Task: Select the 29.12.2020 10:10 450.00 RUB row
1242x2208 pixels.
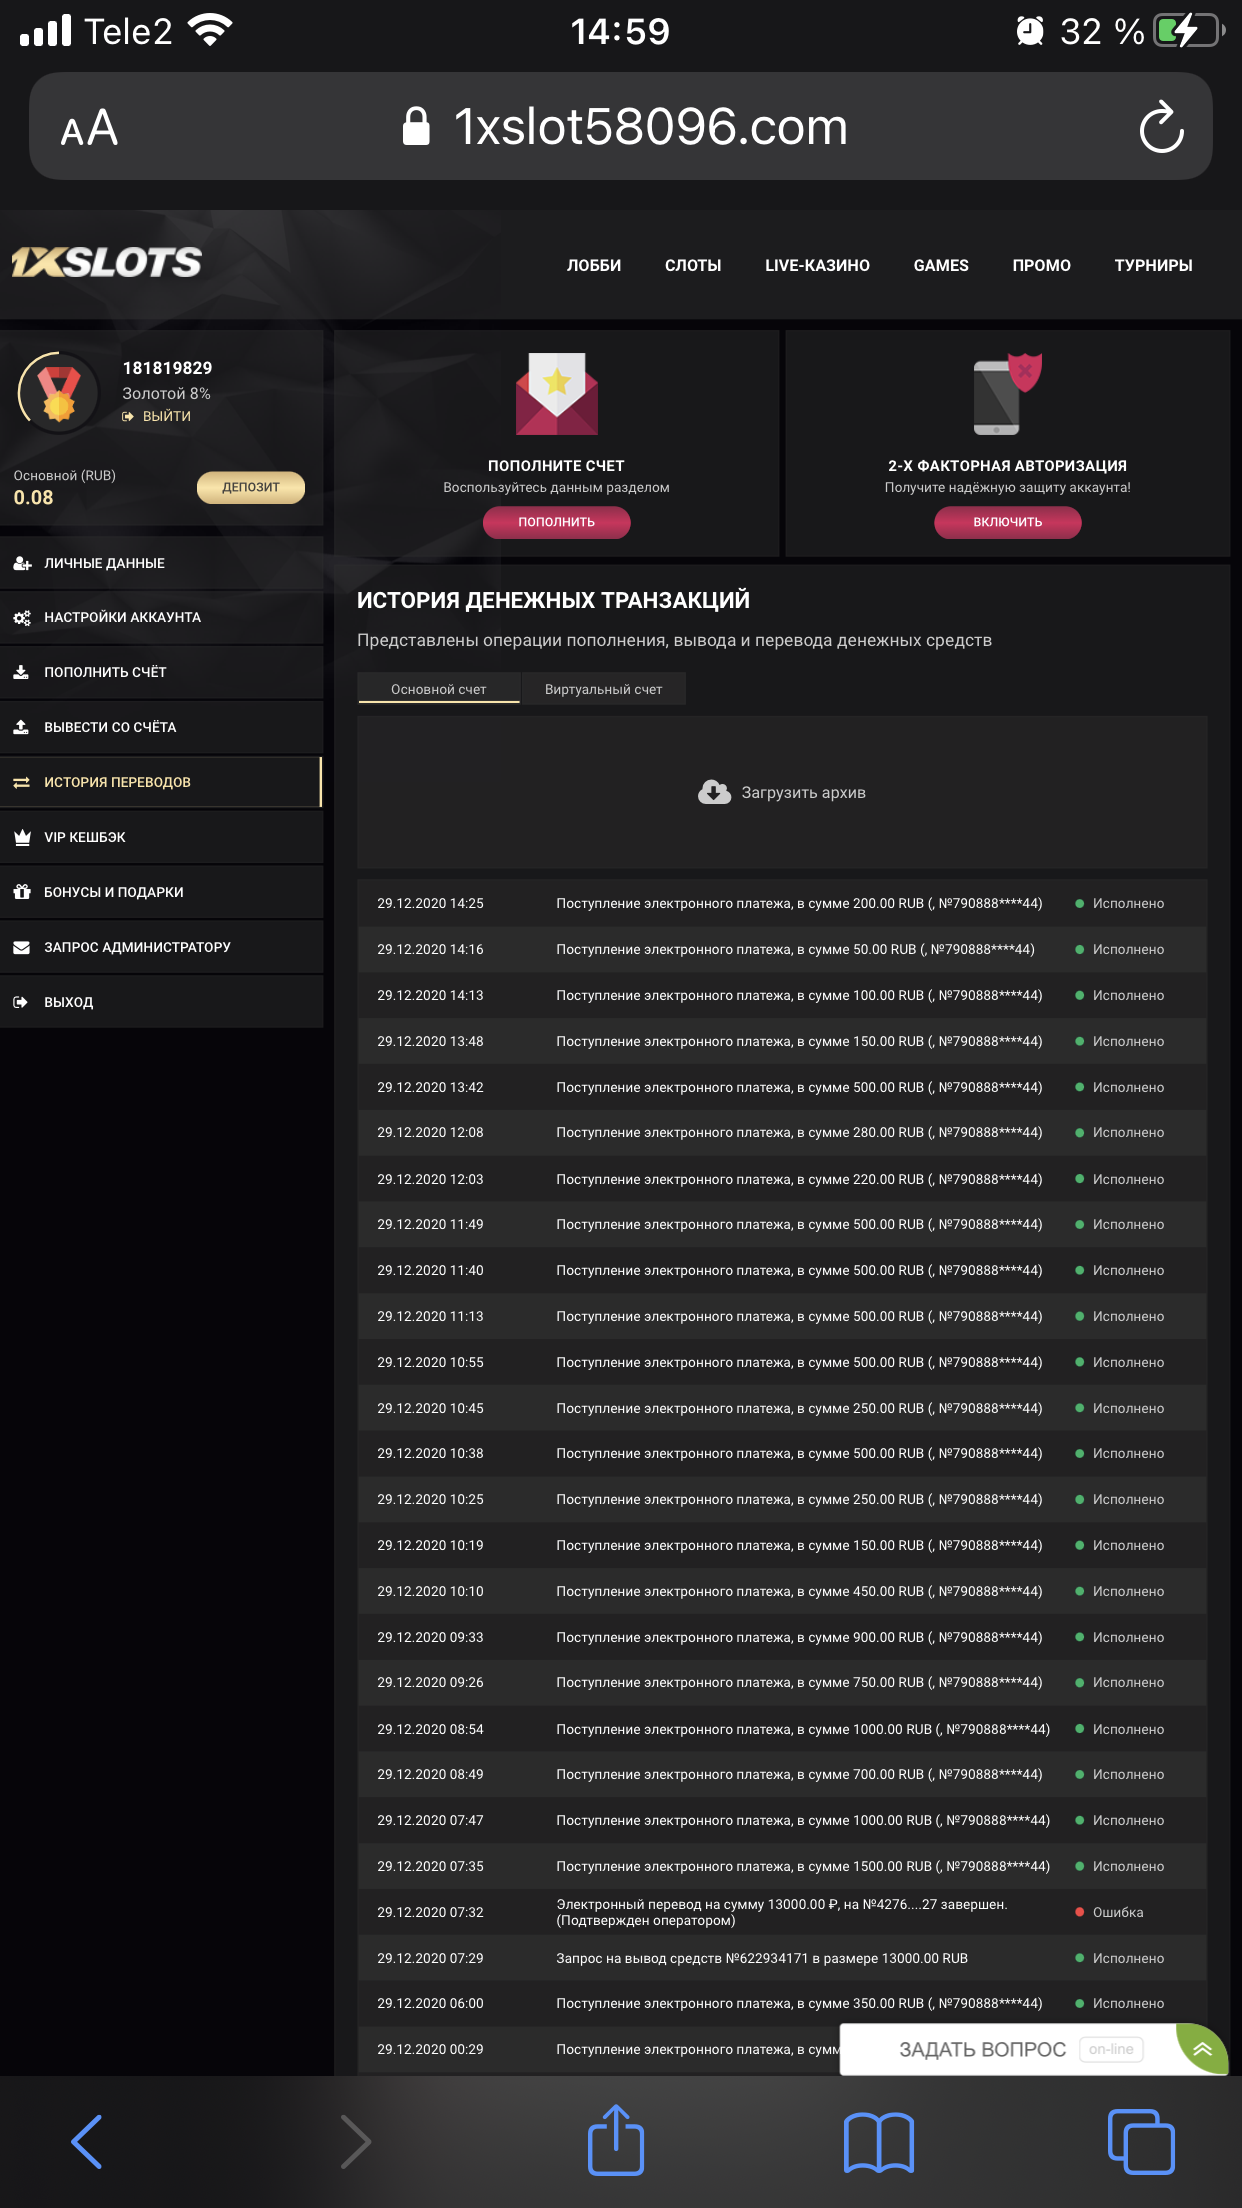Action: [x=782, y=1591]
